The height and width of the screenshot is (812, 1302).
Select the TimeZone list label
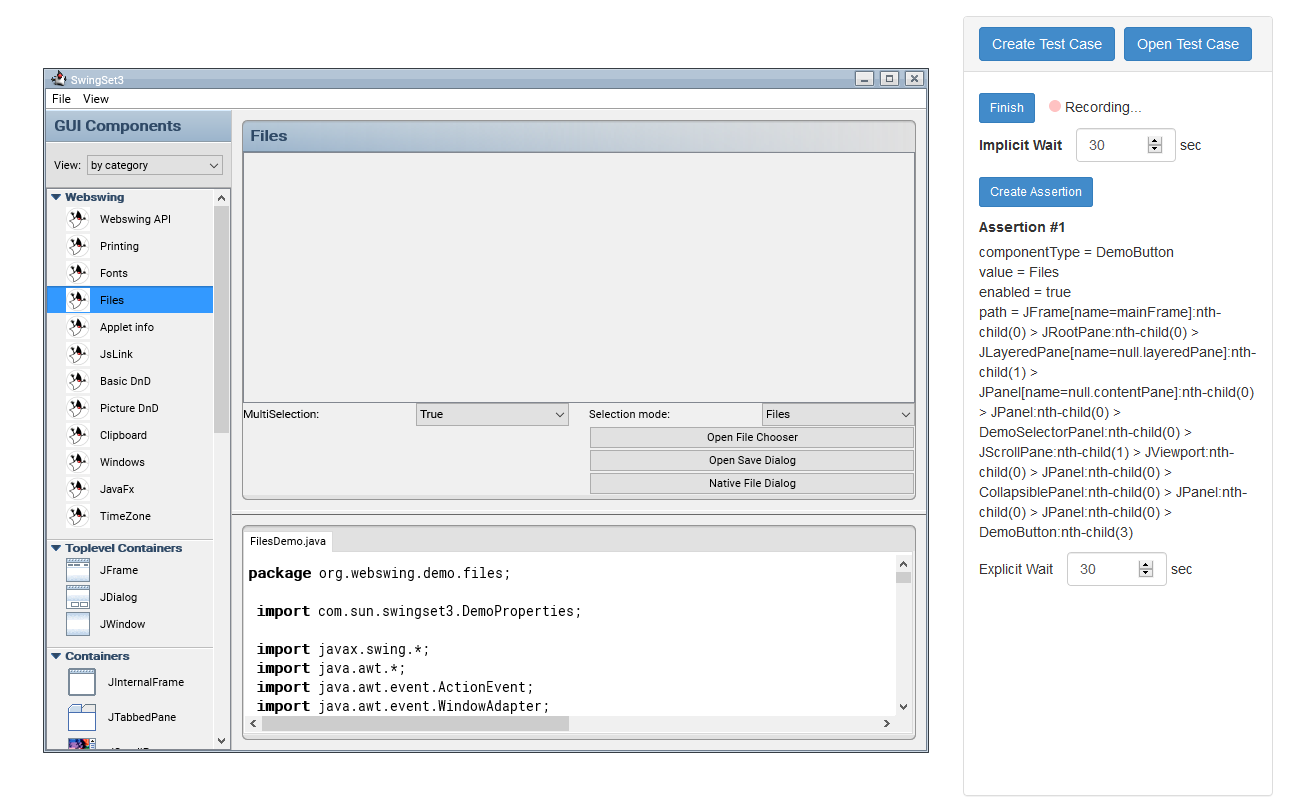point(125,516)
